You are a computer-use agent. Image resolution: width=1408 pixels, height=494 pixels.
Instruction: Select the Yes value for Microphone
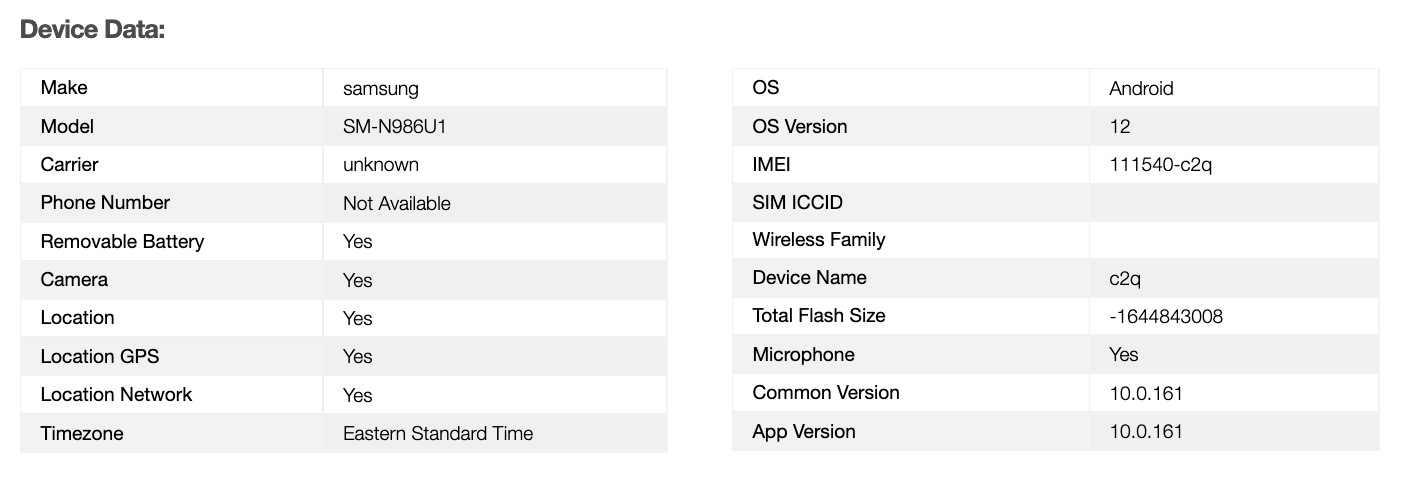(x=1123, y=354)
